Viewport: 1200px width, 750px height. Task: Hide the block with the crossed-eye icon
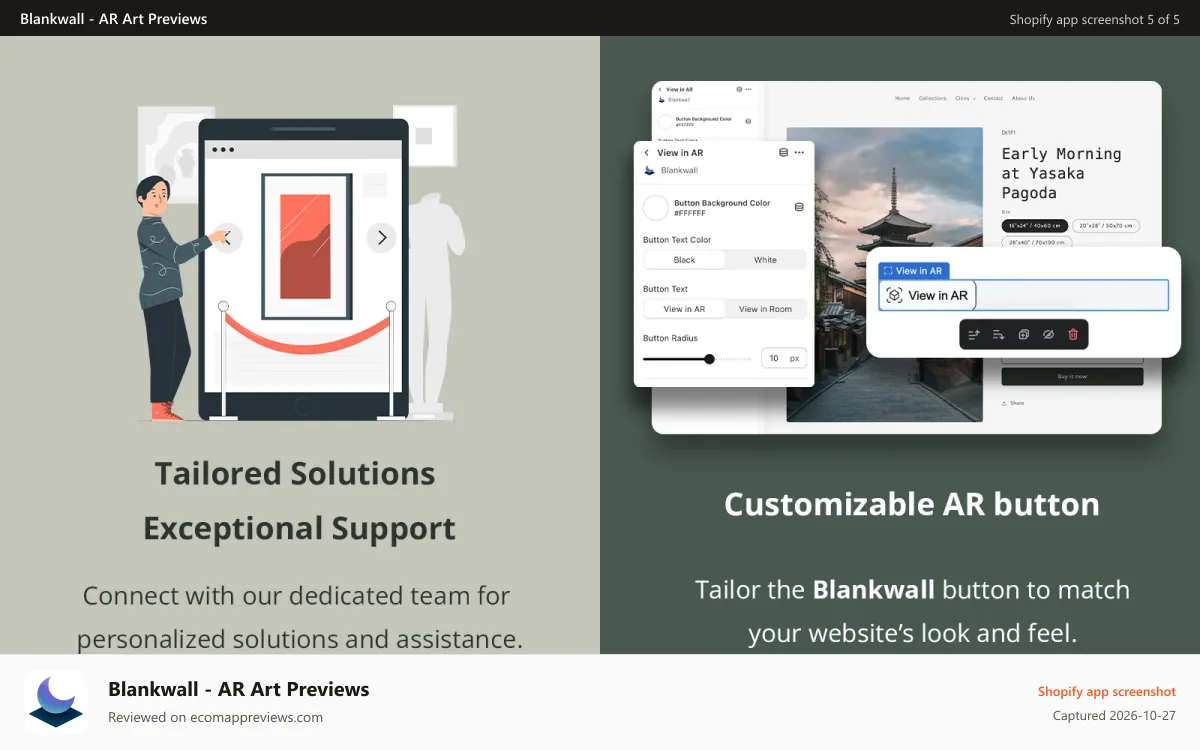1048,334
